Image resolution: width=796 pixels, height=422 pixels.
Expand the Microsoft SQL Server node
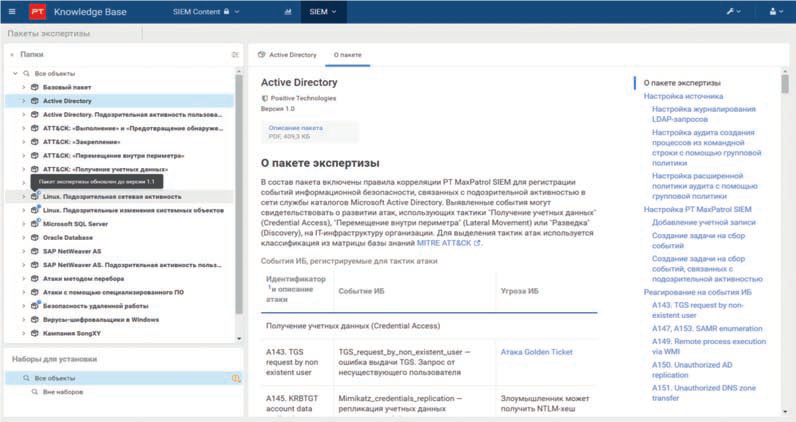click(x=23, y=224)
